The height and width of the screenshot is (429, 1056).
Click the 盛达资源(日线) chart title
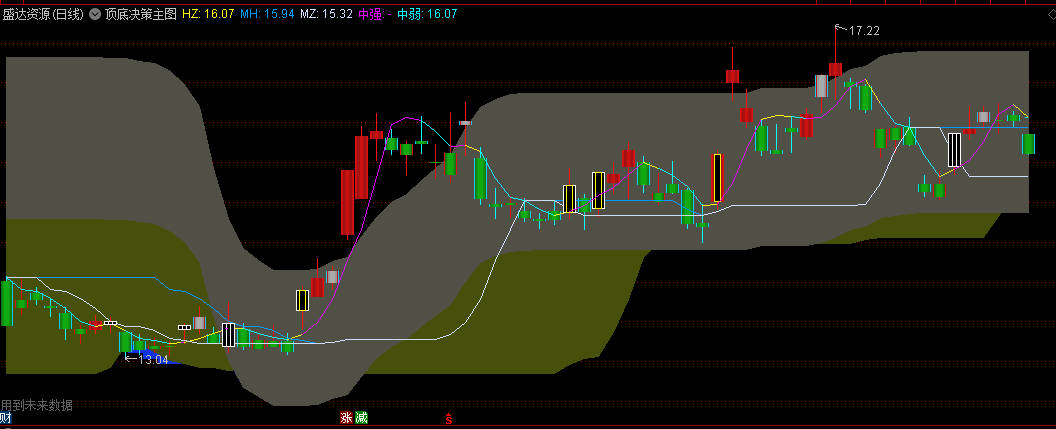(44, 13)
